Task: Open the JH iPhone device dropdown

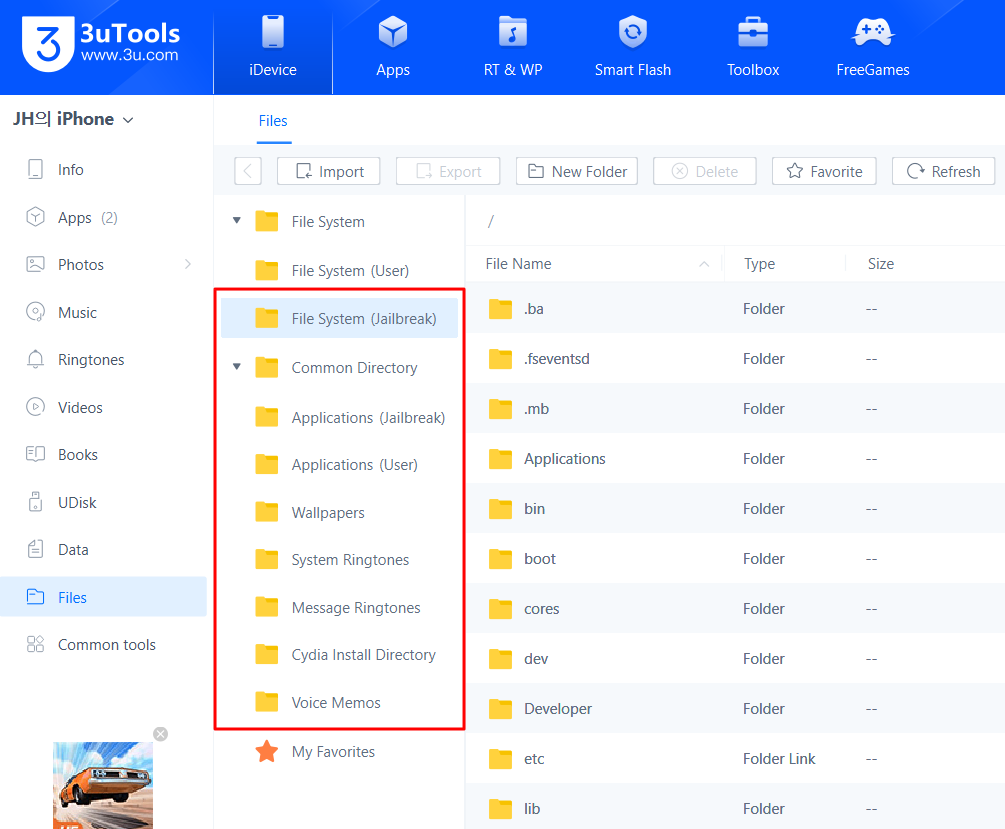Action: coord(74,119)
